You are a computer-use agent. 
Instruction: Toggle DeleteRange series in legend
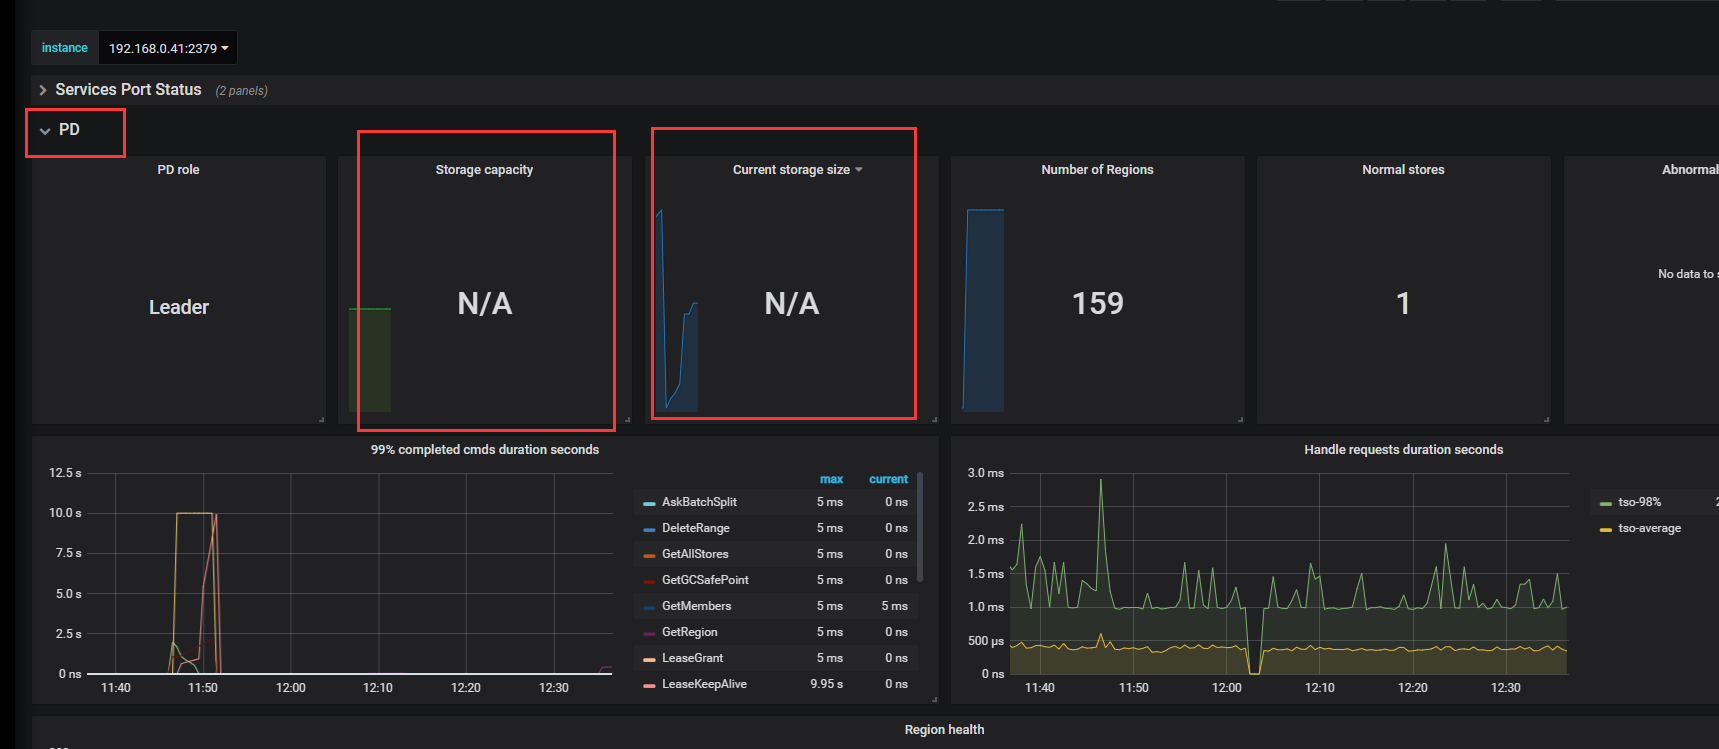click(695, 528)
